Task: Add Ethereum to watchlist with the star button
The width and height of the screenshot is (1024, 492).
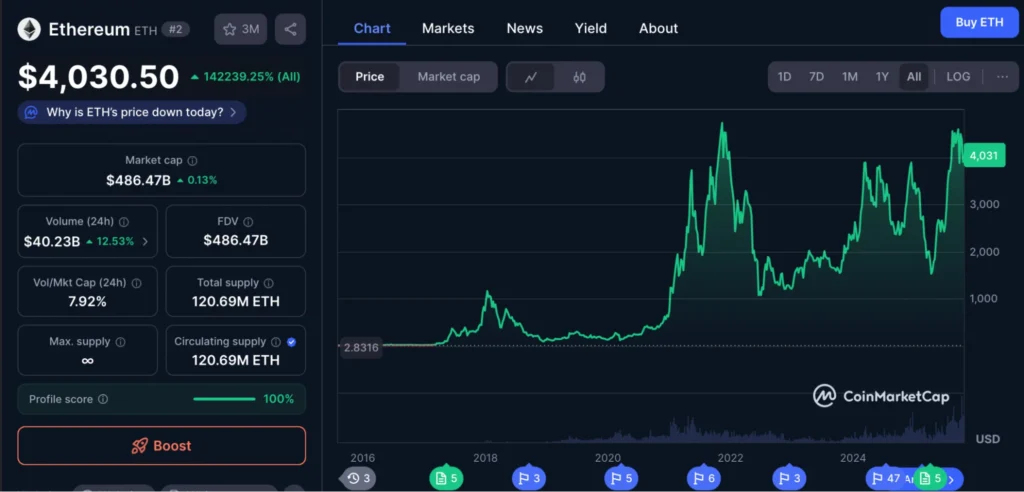Action: [x=240, y=29]
